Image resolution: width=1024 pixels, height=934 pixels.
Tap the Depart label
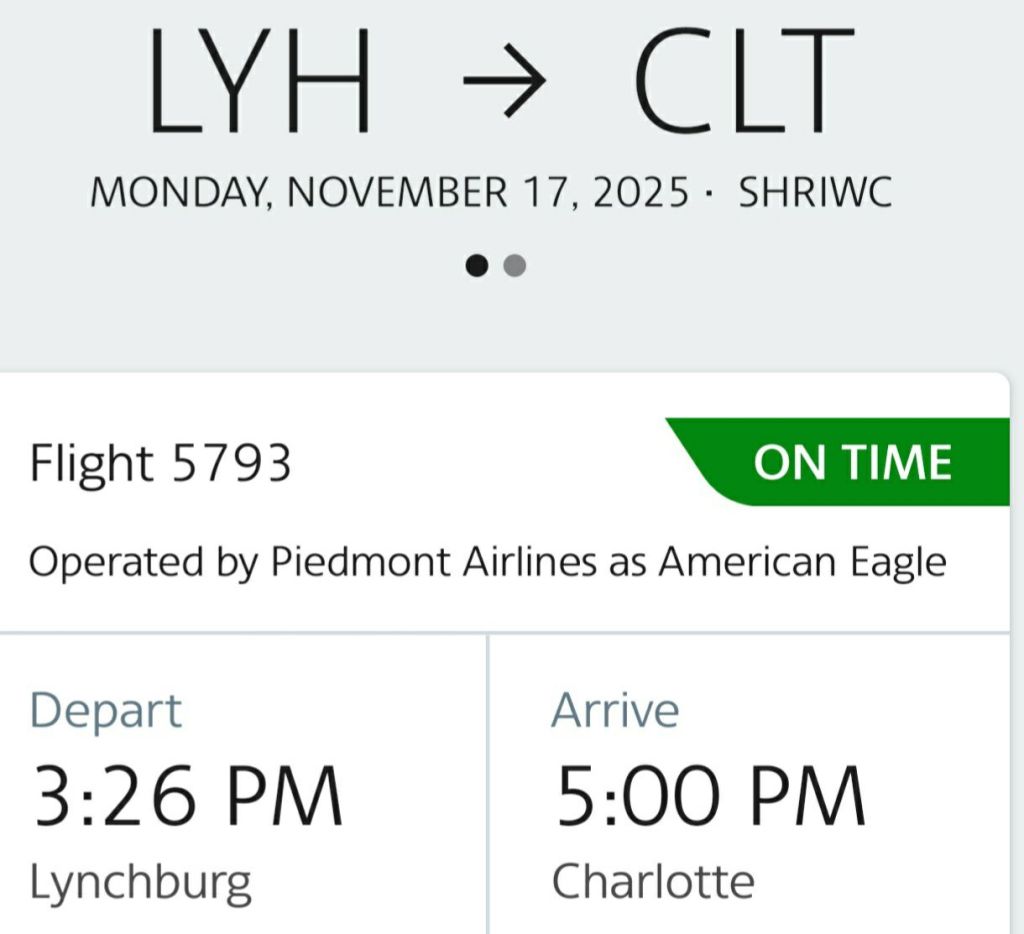coord(106,710)
